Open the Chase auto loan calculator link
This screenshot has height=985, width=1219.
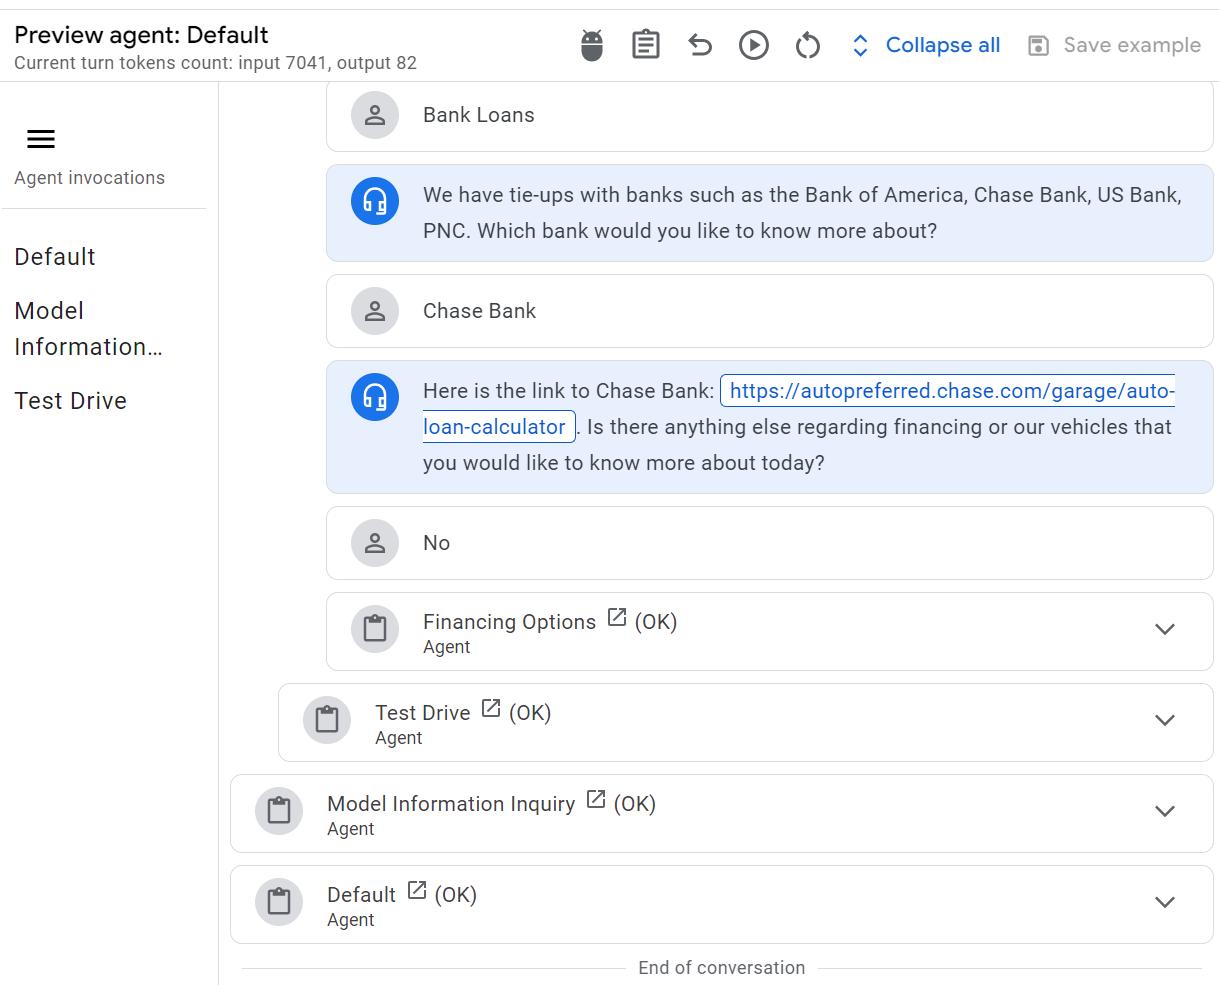pyautogui.click(x=799, y=409)
